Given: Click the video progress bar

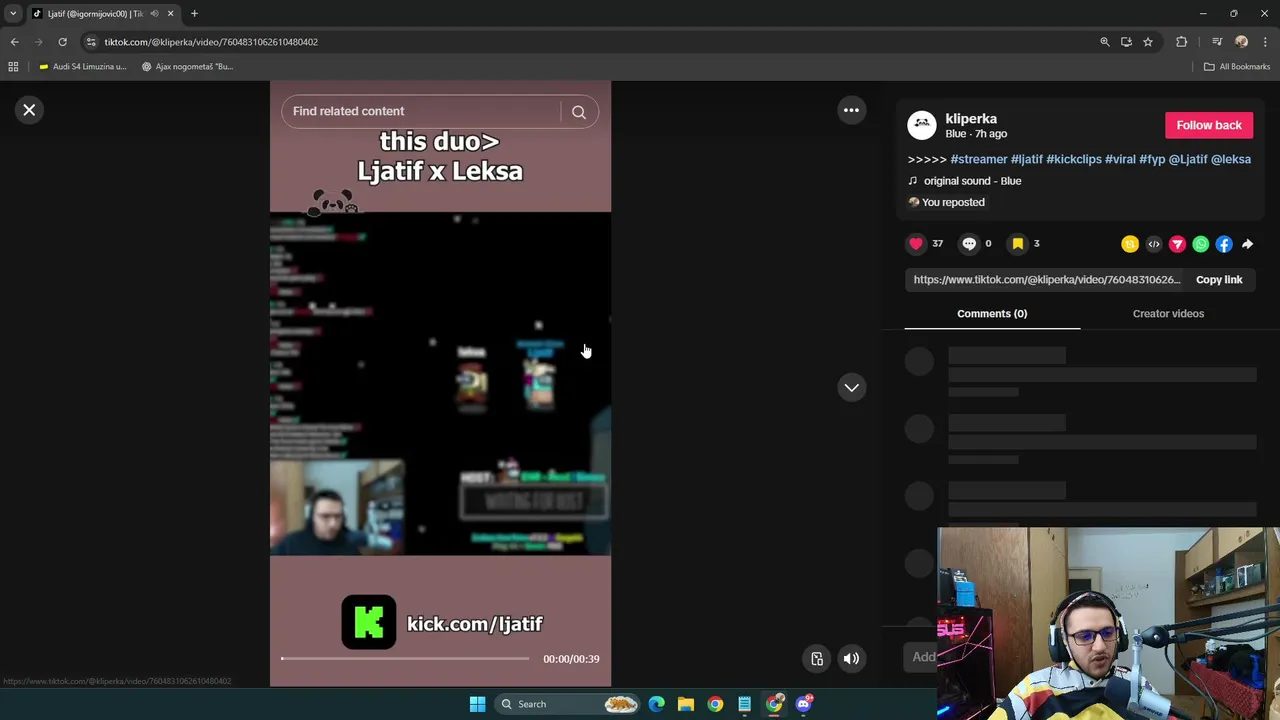Looking at the screenshot, I should point(405,659).
